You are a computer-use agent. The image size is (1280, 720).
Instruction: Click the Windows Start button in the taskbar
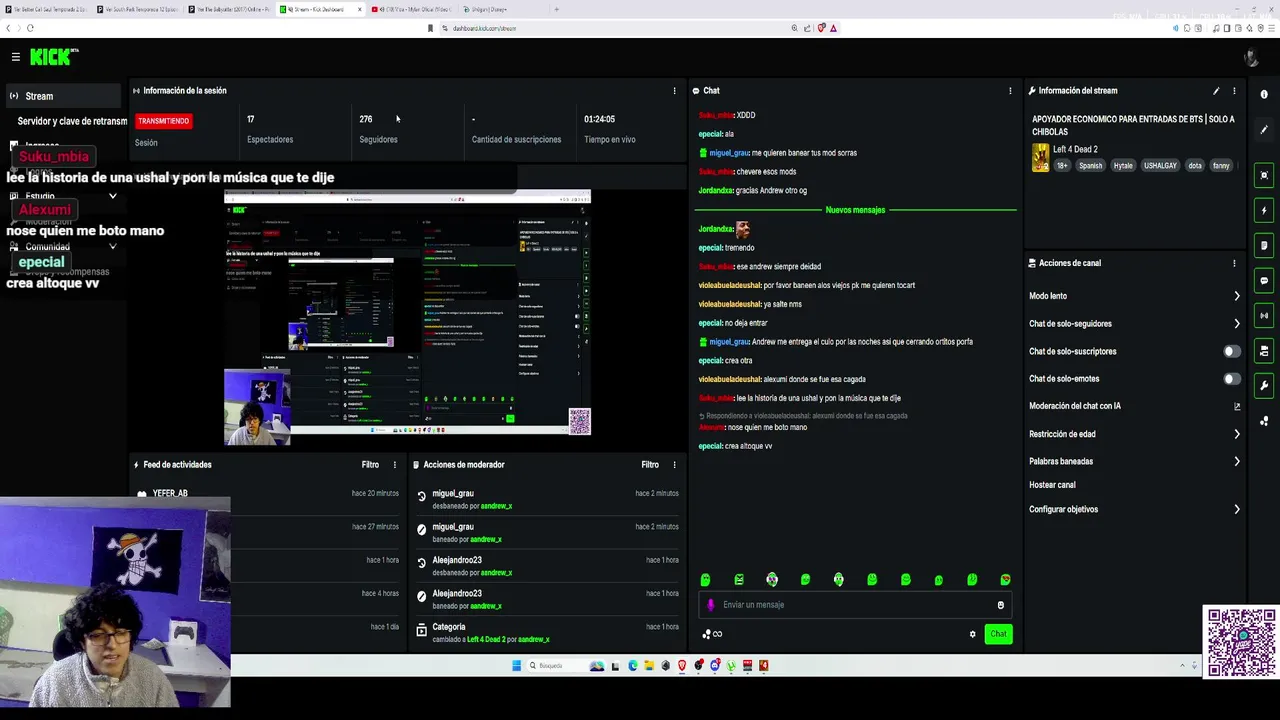tap(517, 666)
